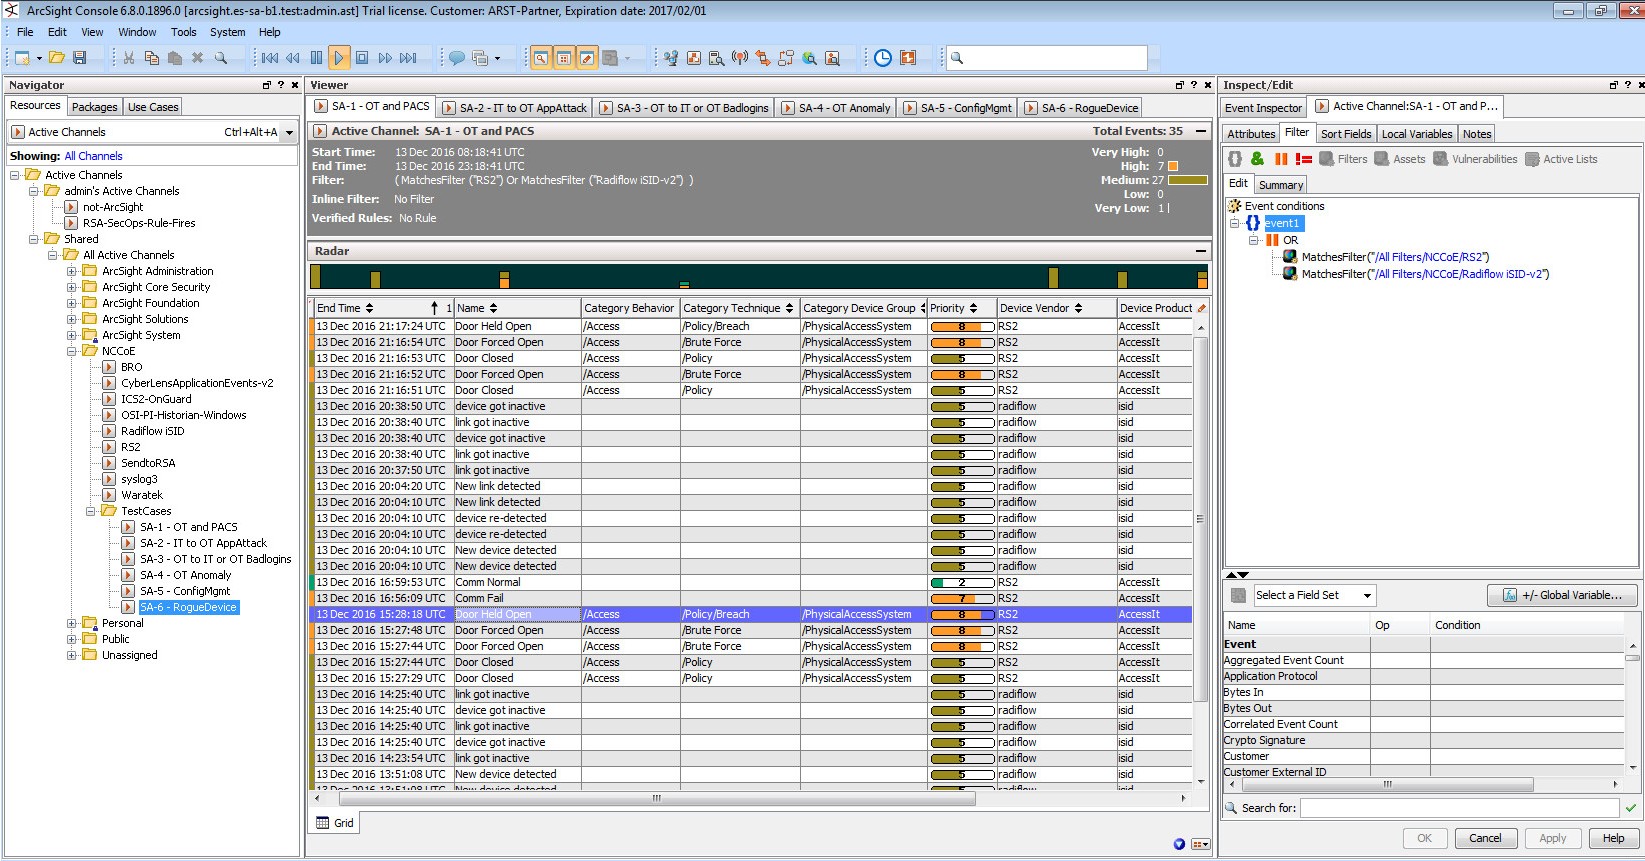The height and width of the screenshot is (861, 1645).
Task: Click the Filters icon in condition toolbar
Action: 1327,159
